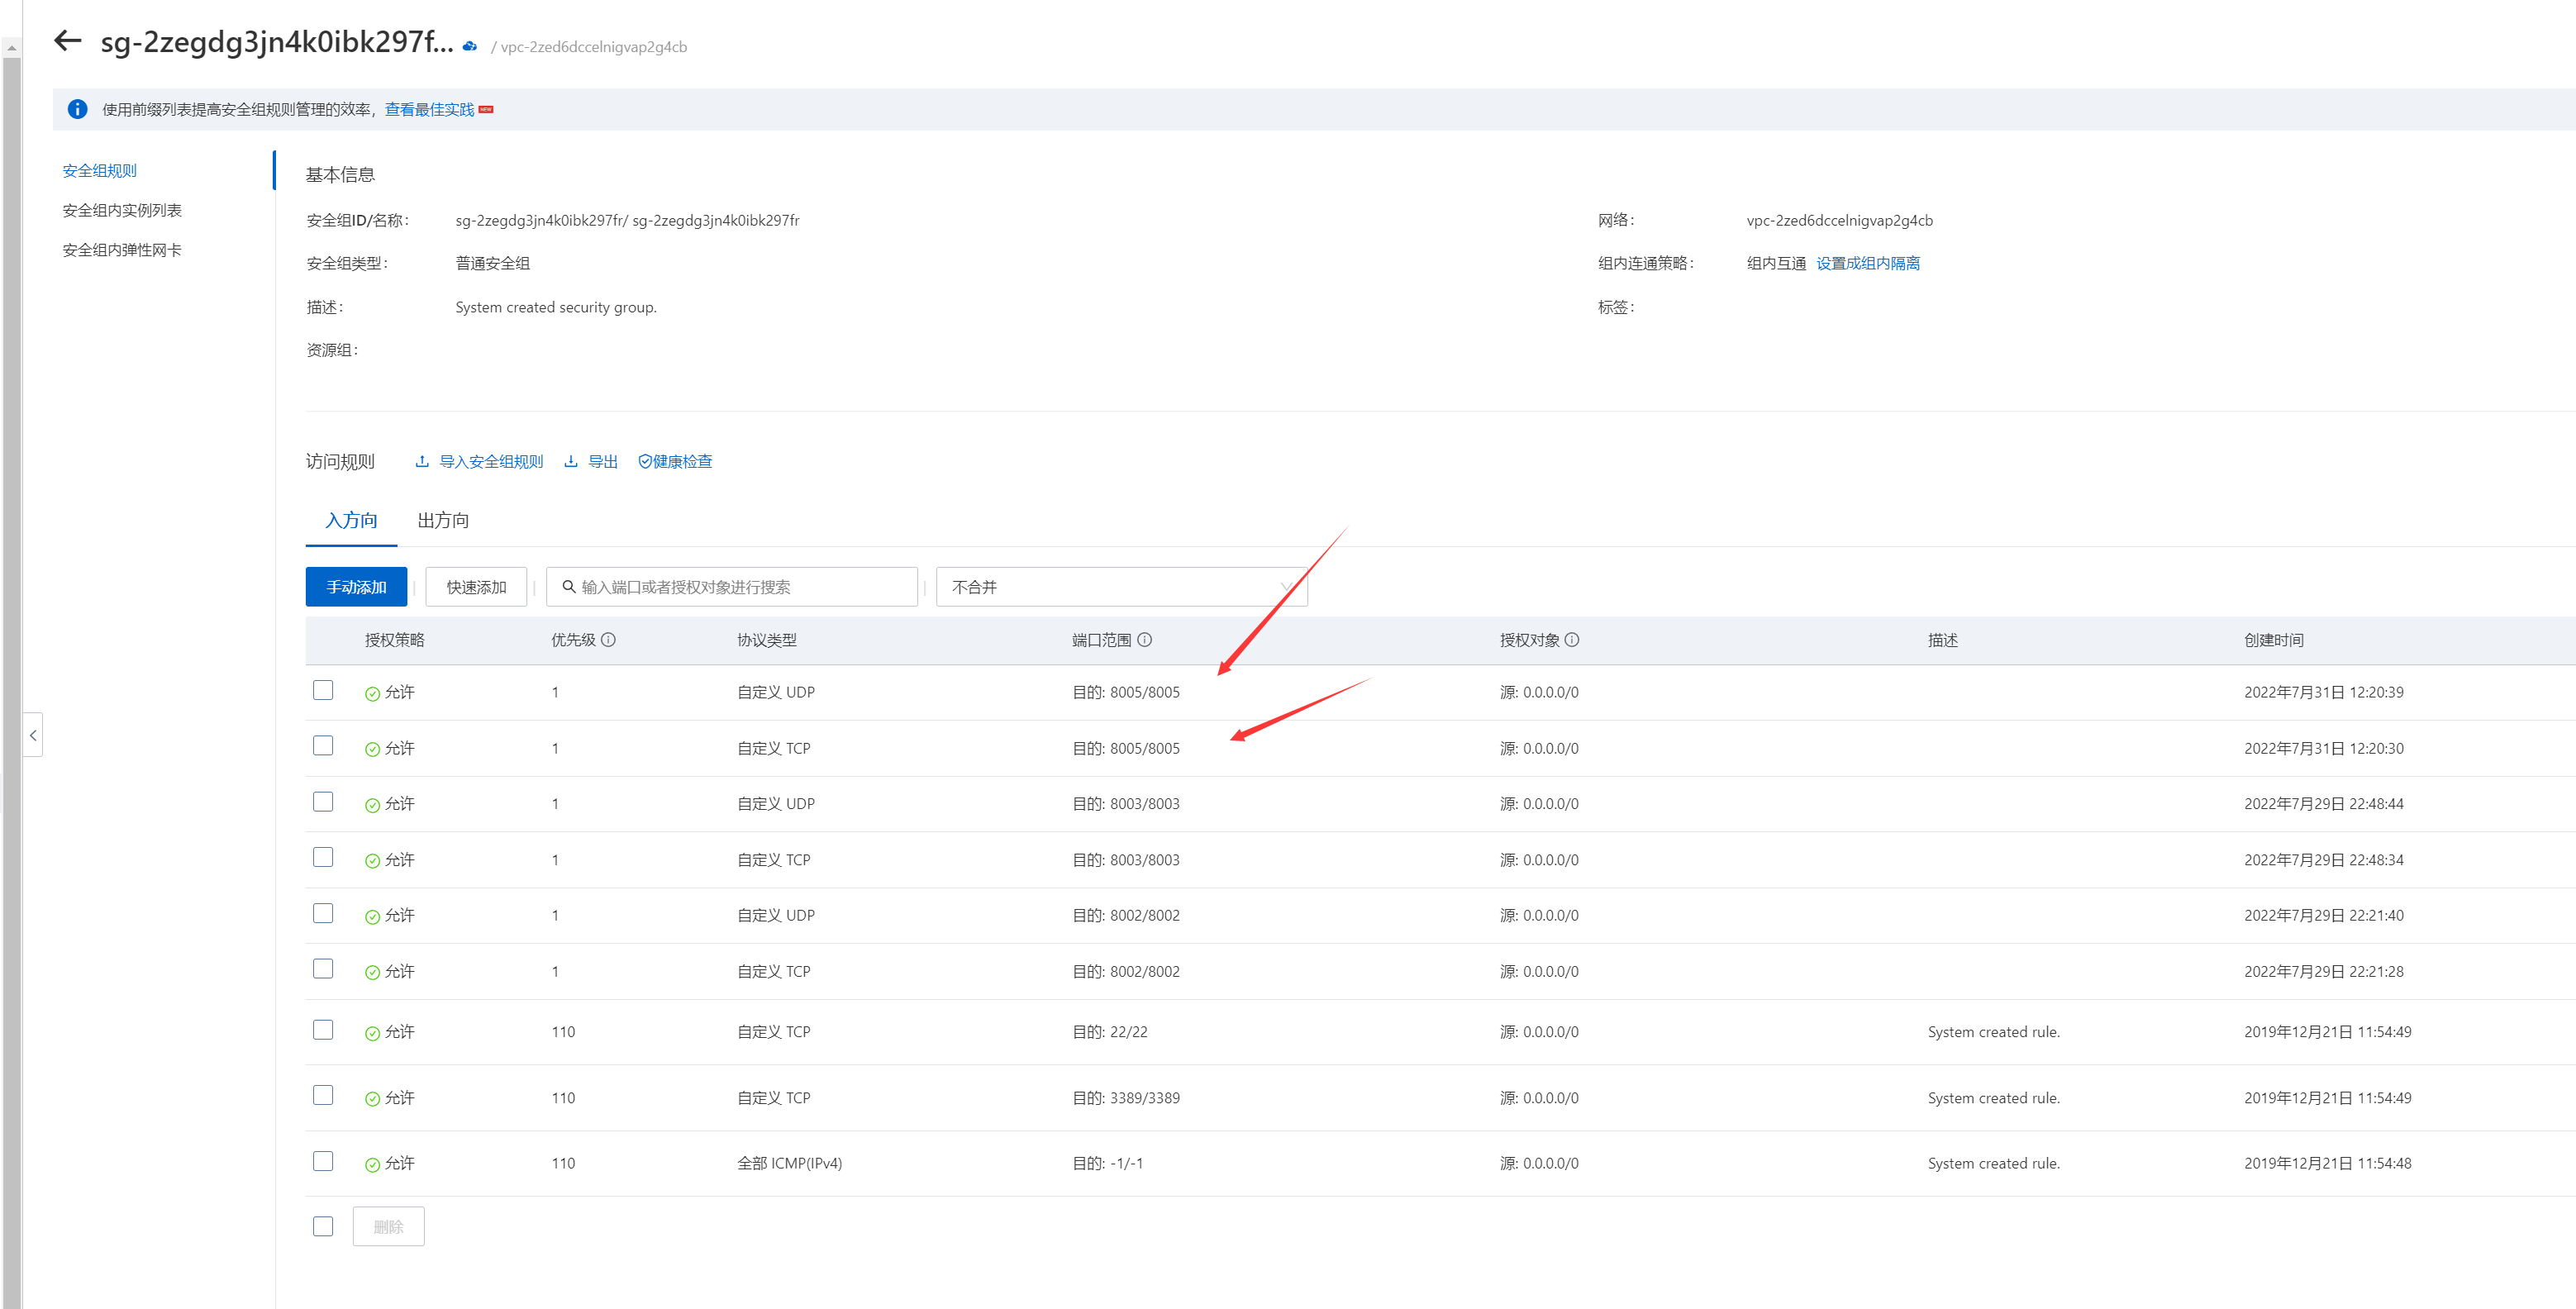Click the scrollbar up arrow at top-left
Screen dimensions: 2576x1309
[x=11, y=47]
